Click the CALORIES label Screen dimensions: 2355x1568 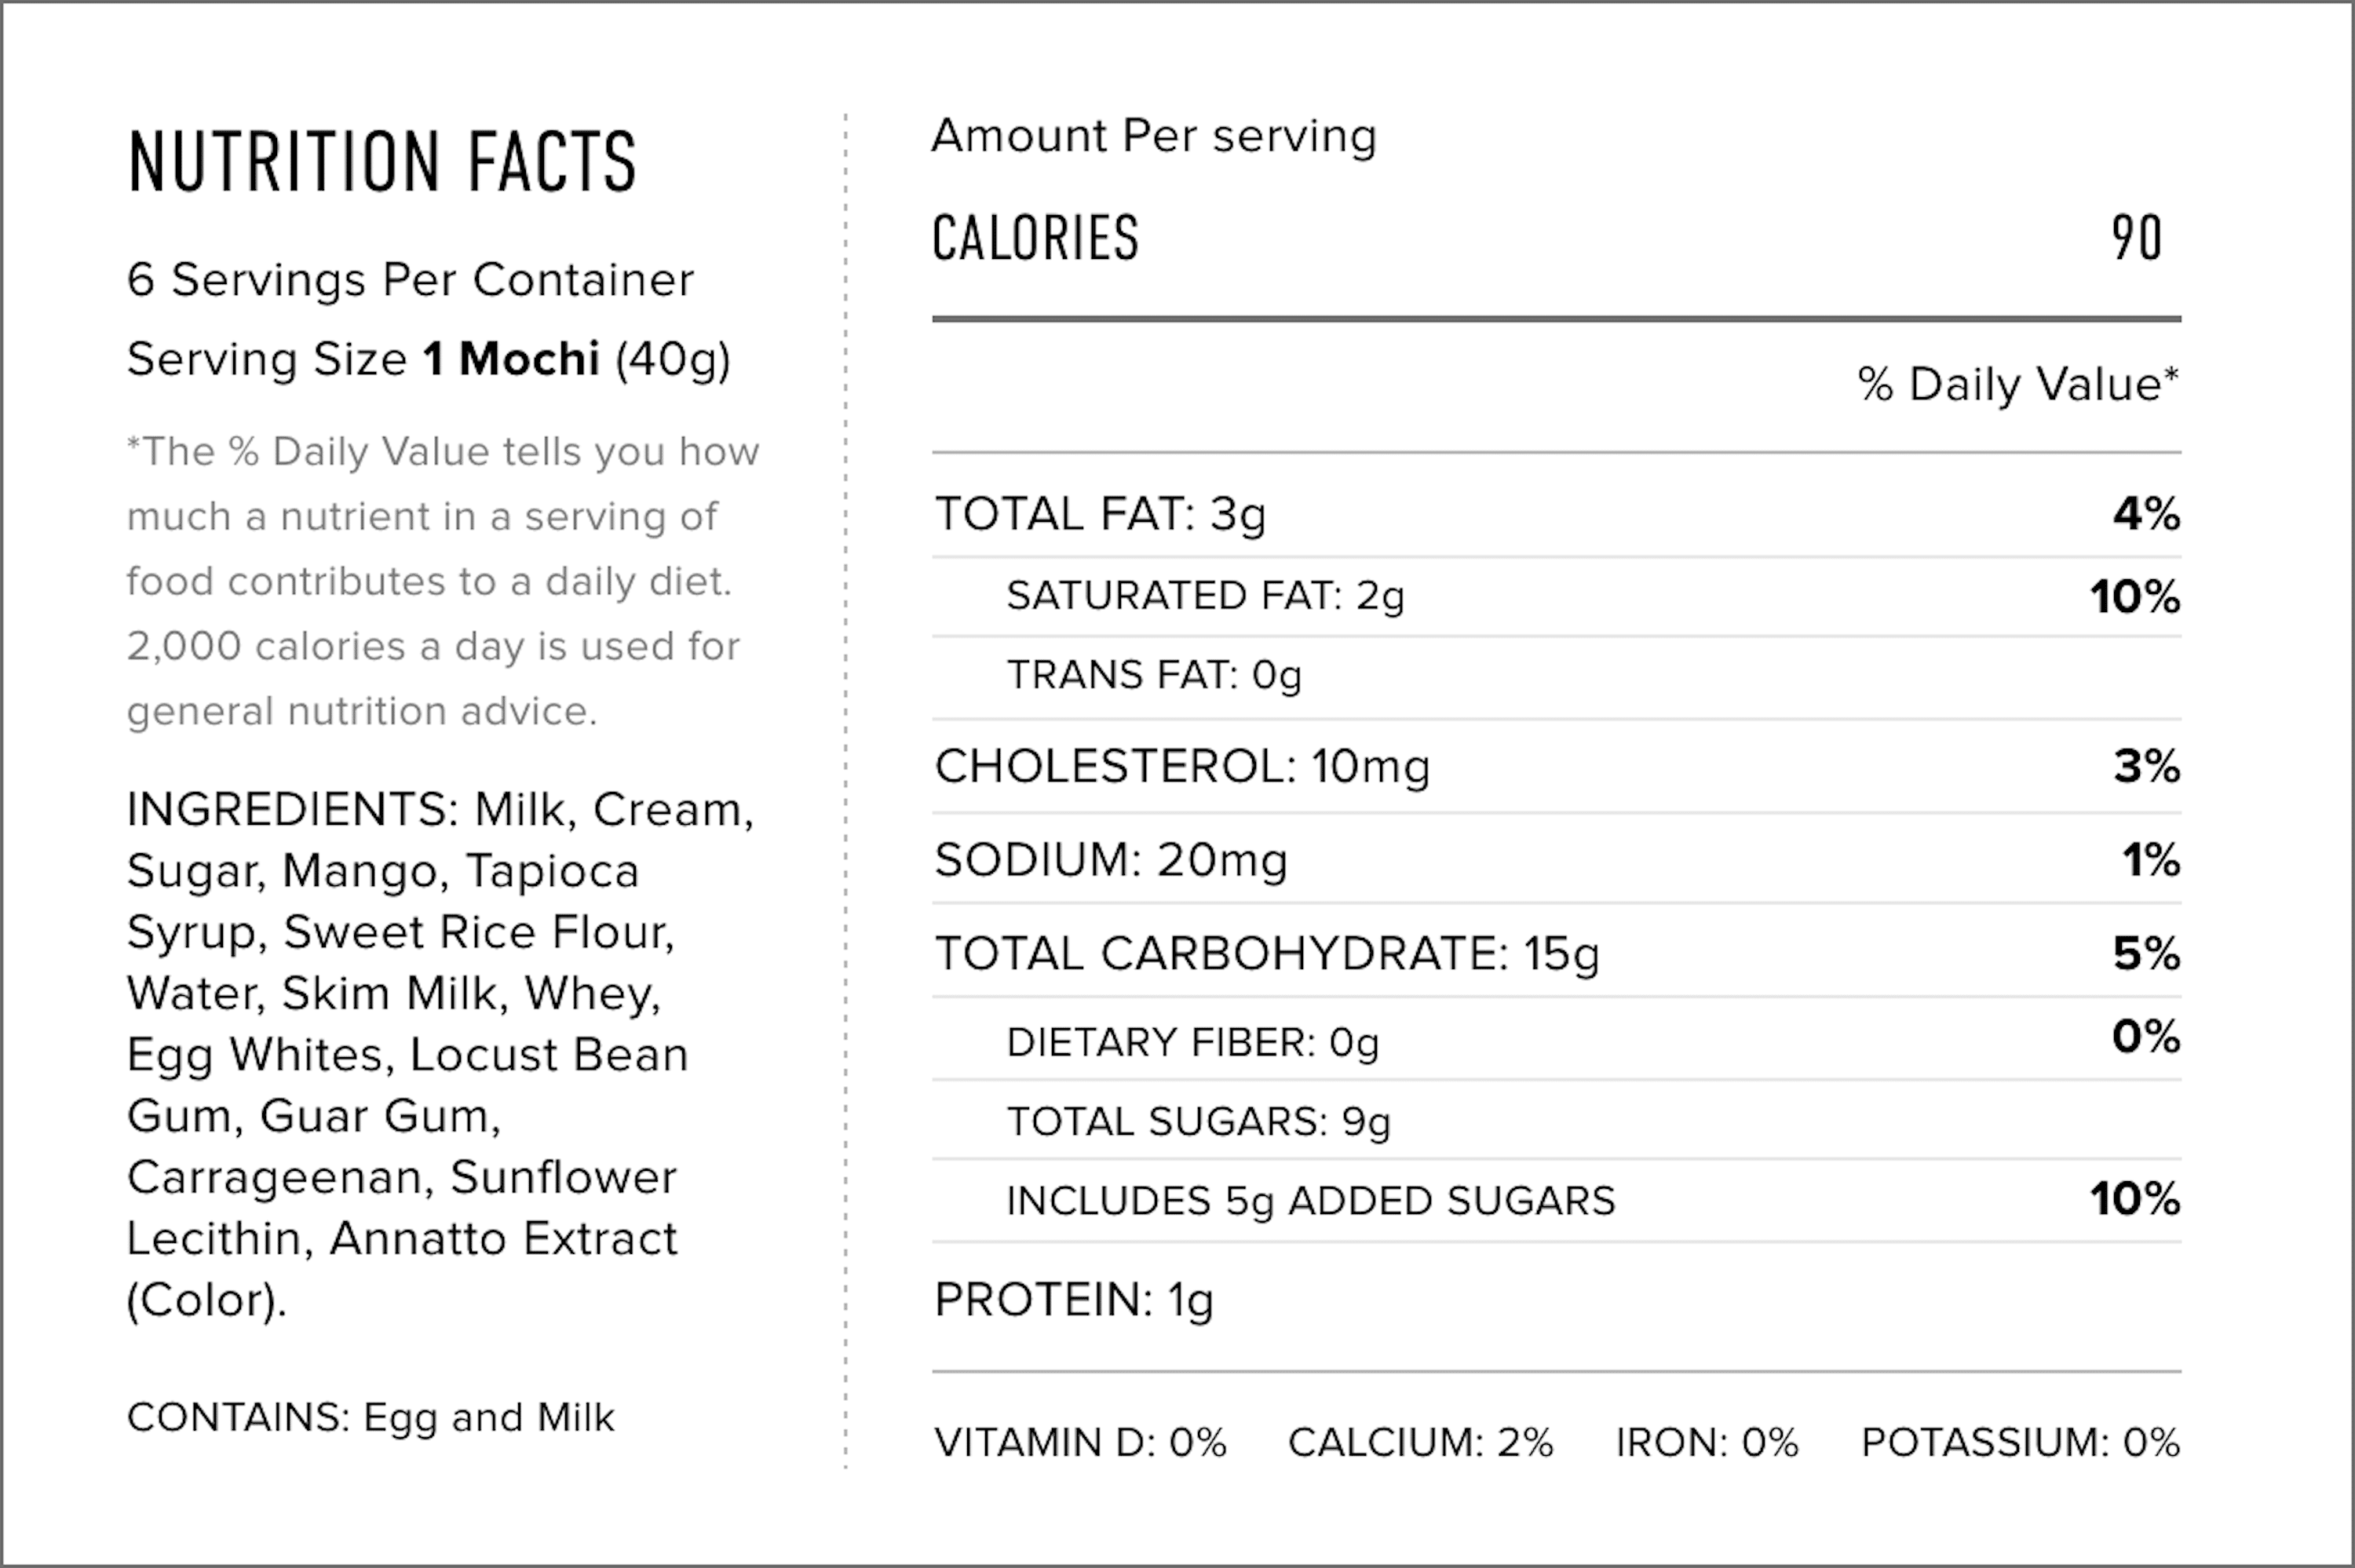tap(1035, 238)
